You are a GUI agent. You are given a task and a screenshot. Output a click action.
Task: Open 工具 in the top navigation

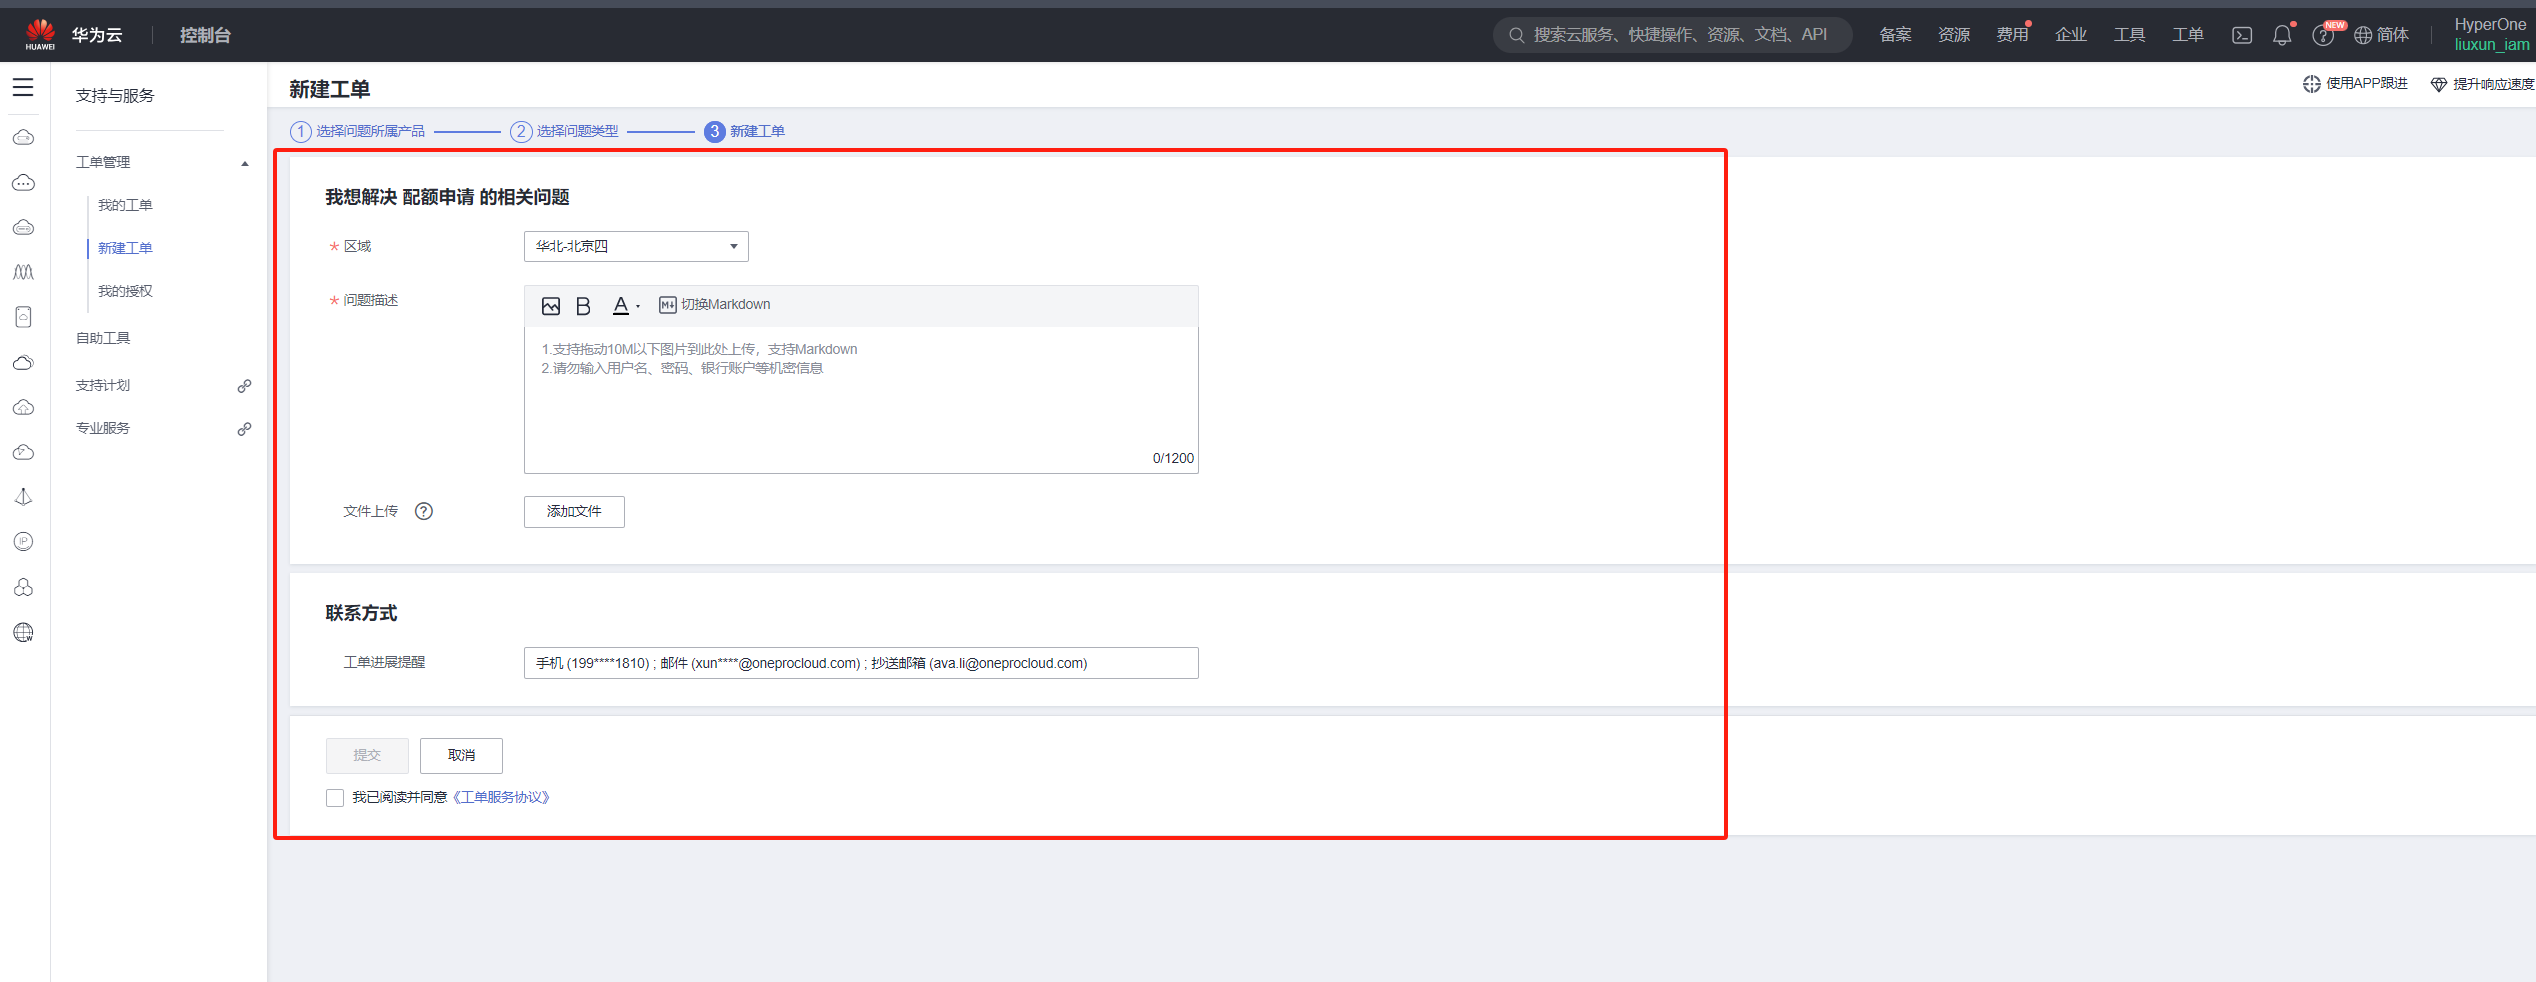click(2129, 35)
